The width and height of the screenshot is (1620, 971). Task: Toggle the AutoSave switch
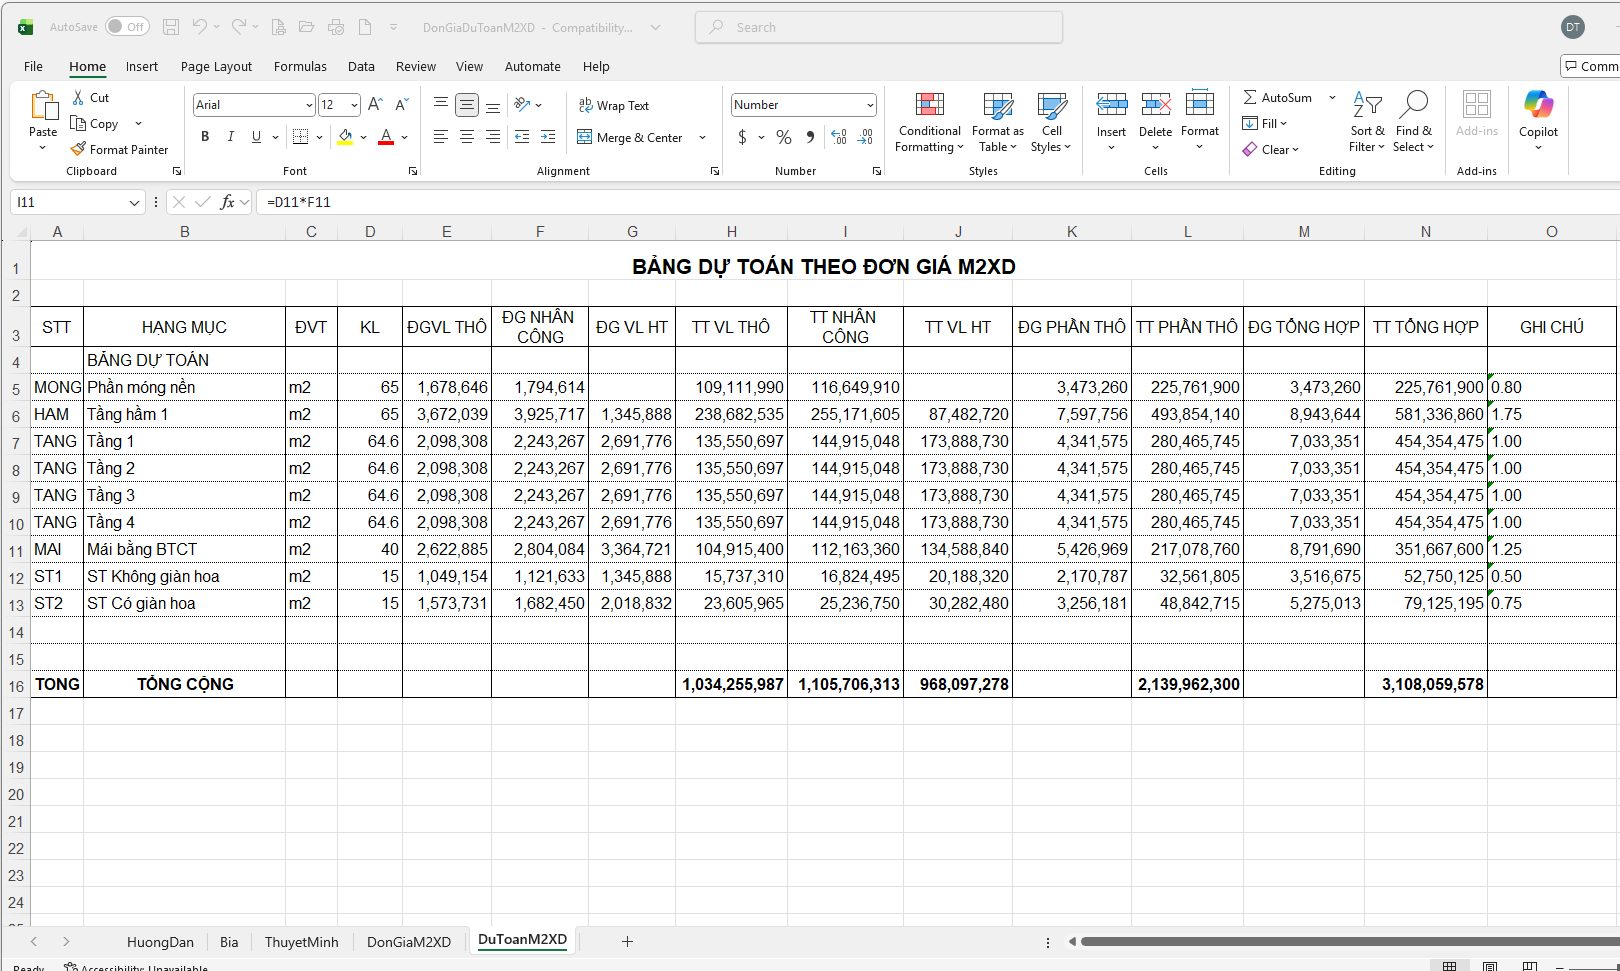[x=127, y=27]
